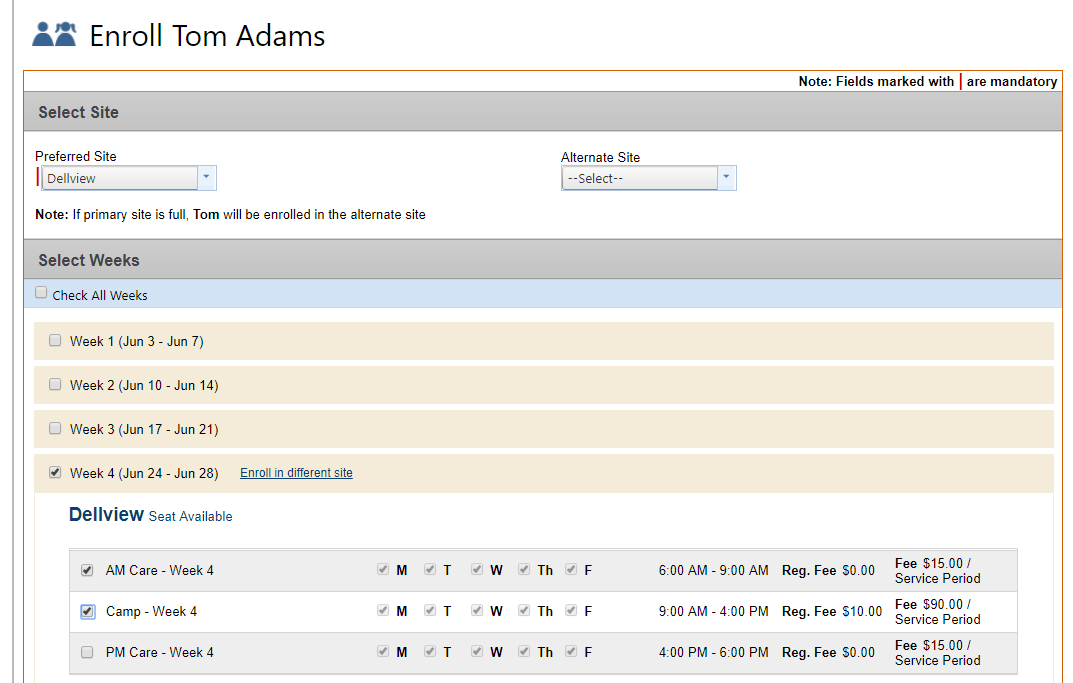The height and width of the screenshot is (683, 1073).
Task: Uncheck the Week 4 checkbox
Action: coord(55,472)
